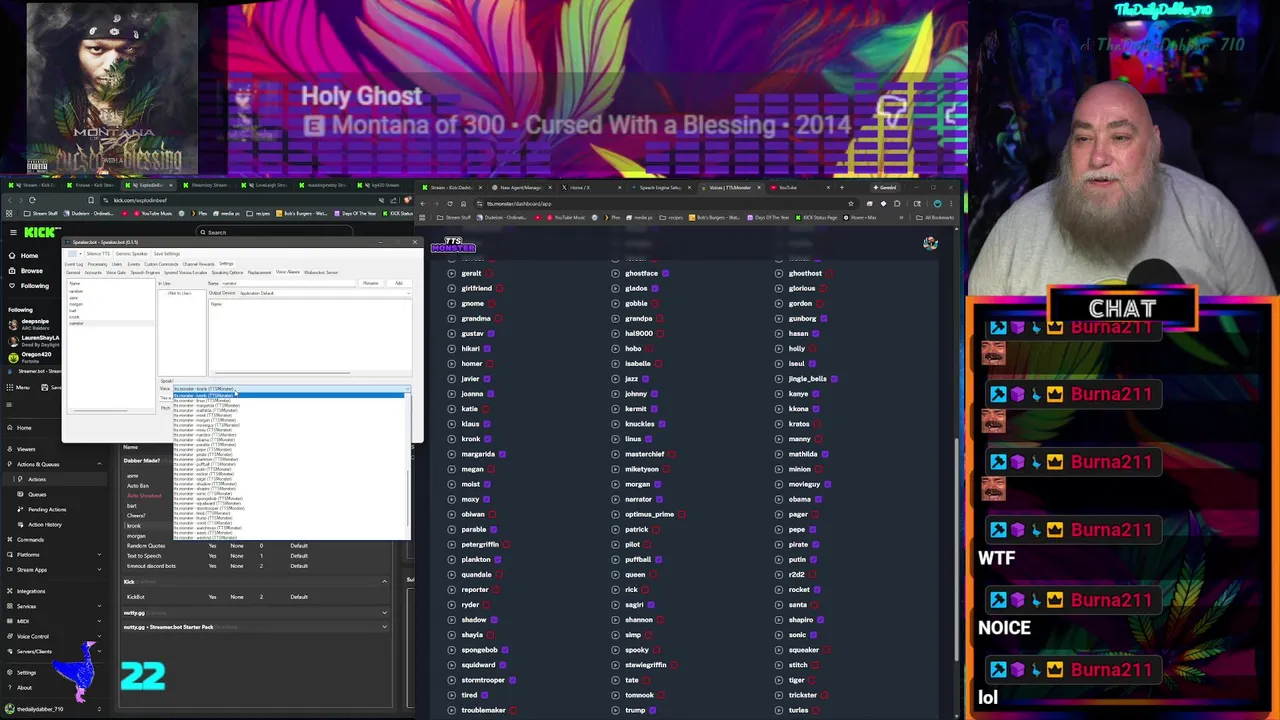Viewport: 1280px width, 720px height.
Task: Play the spongebob voice sample
Action: (451, 650)
